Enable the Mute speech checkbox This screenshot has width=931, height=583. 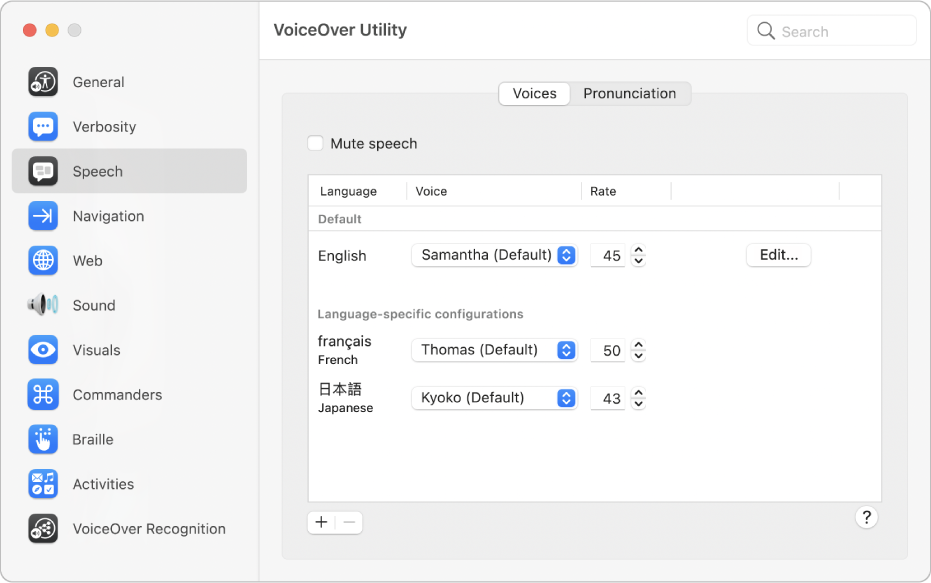[x=315, y=144]
